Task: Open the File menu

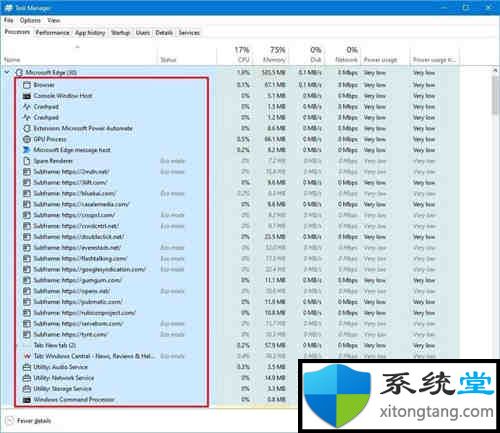Action: coord(9,20)
